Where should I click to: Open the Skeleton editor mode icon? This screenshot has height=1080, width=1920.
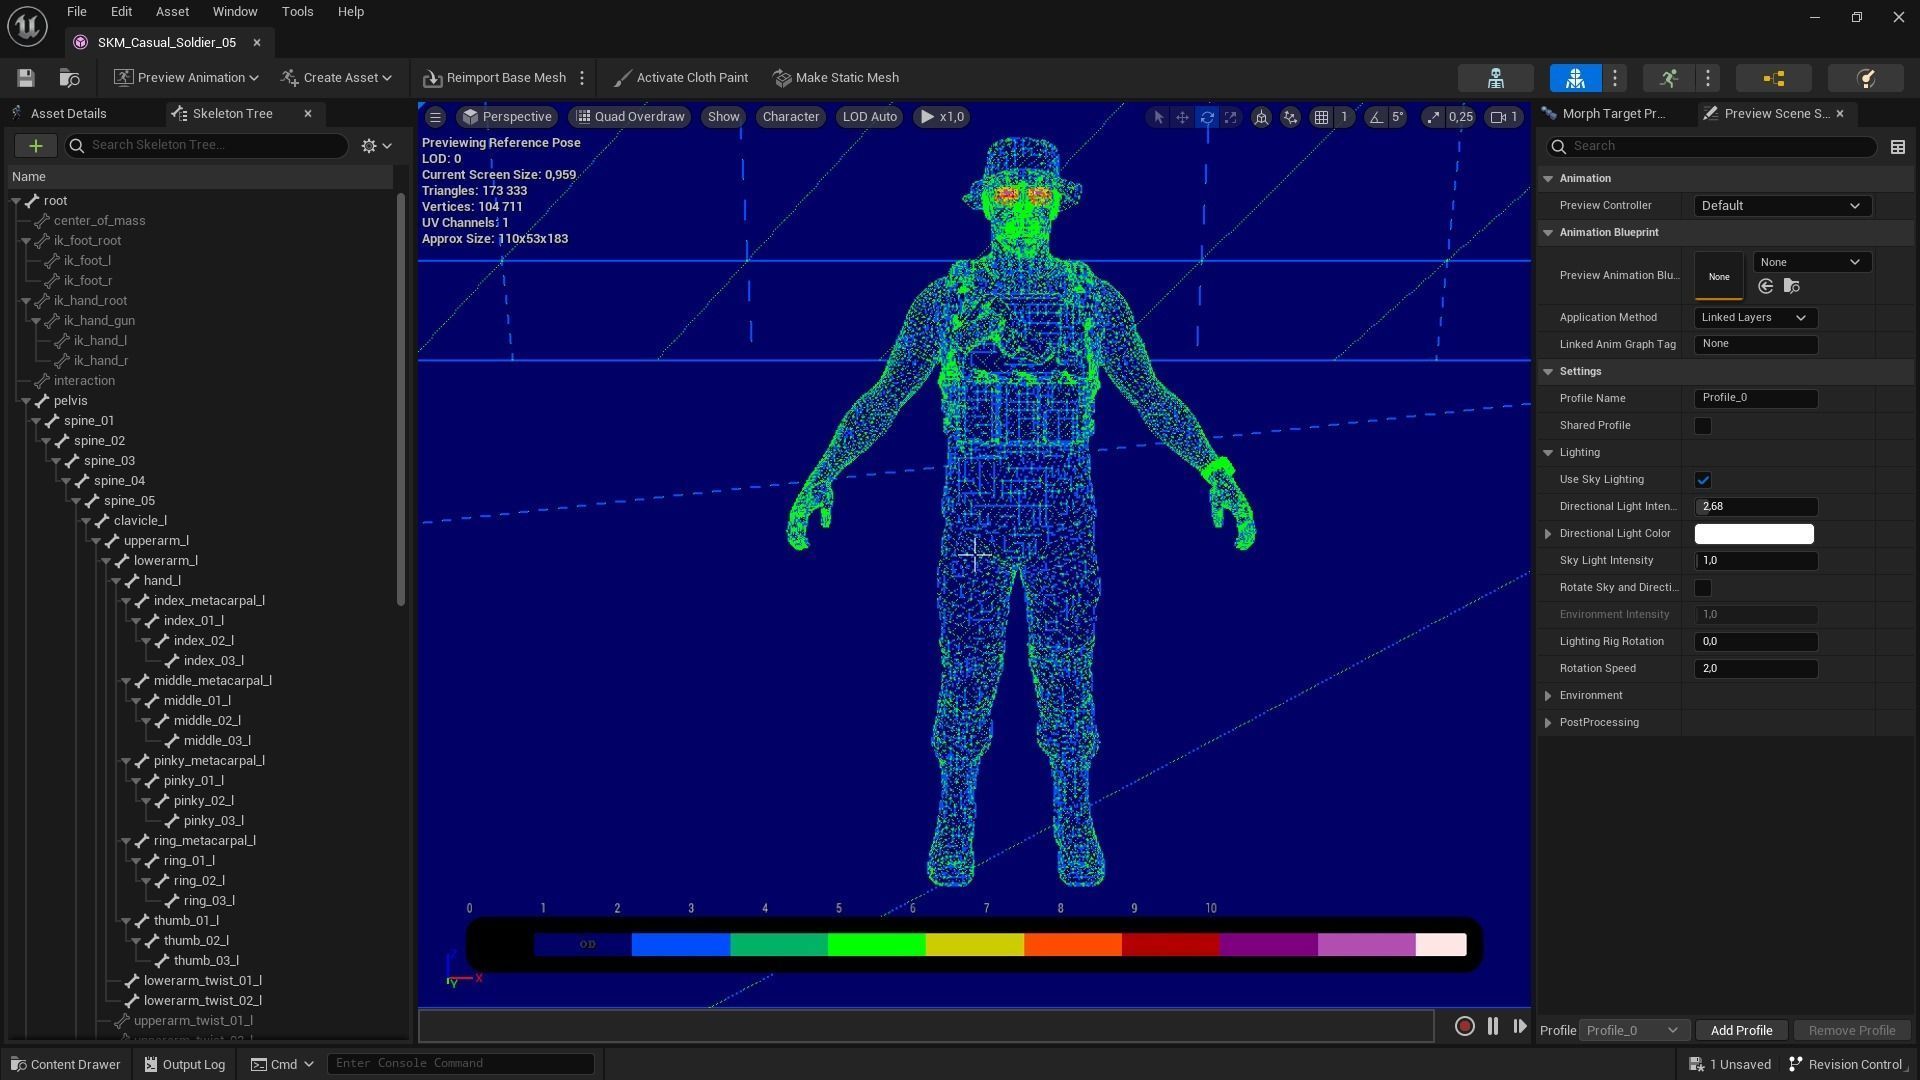point(1495,78)
